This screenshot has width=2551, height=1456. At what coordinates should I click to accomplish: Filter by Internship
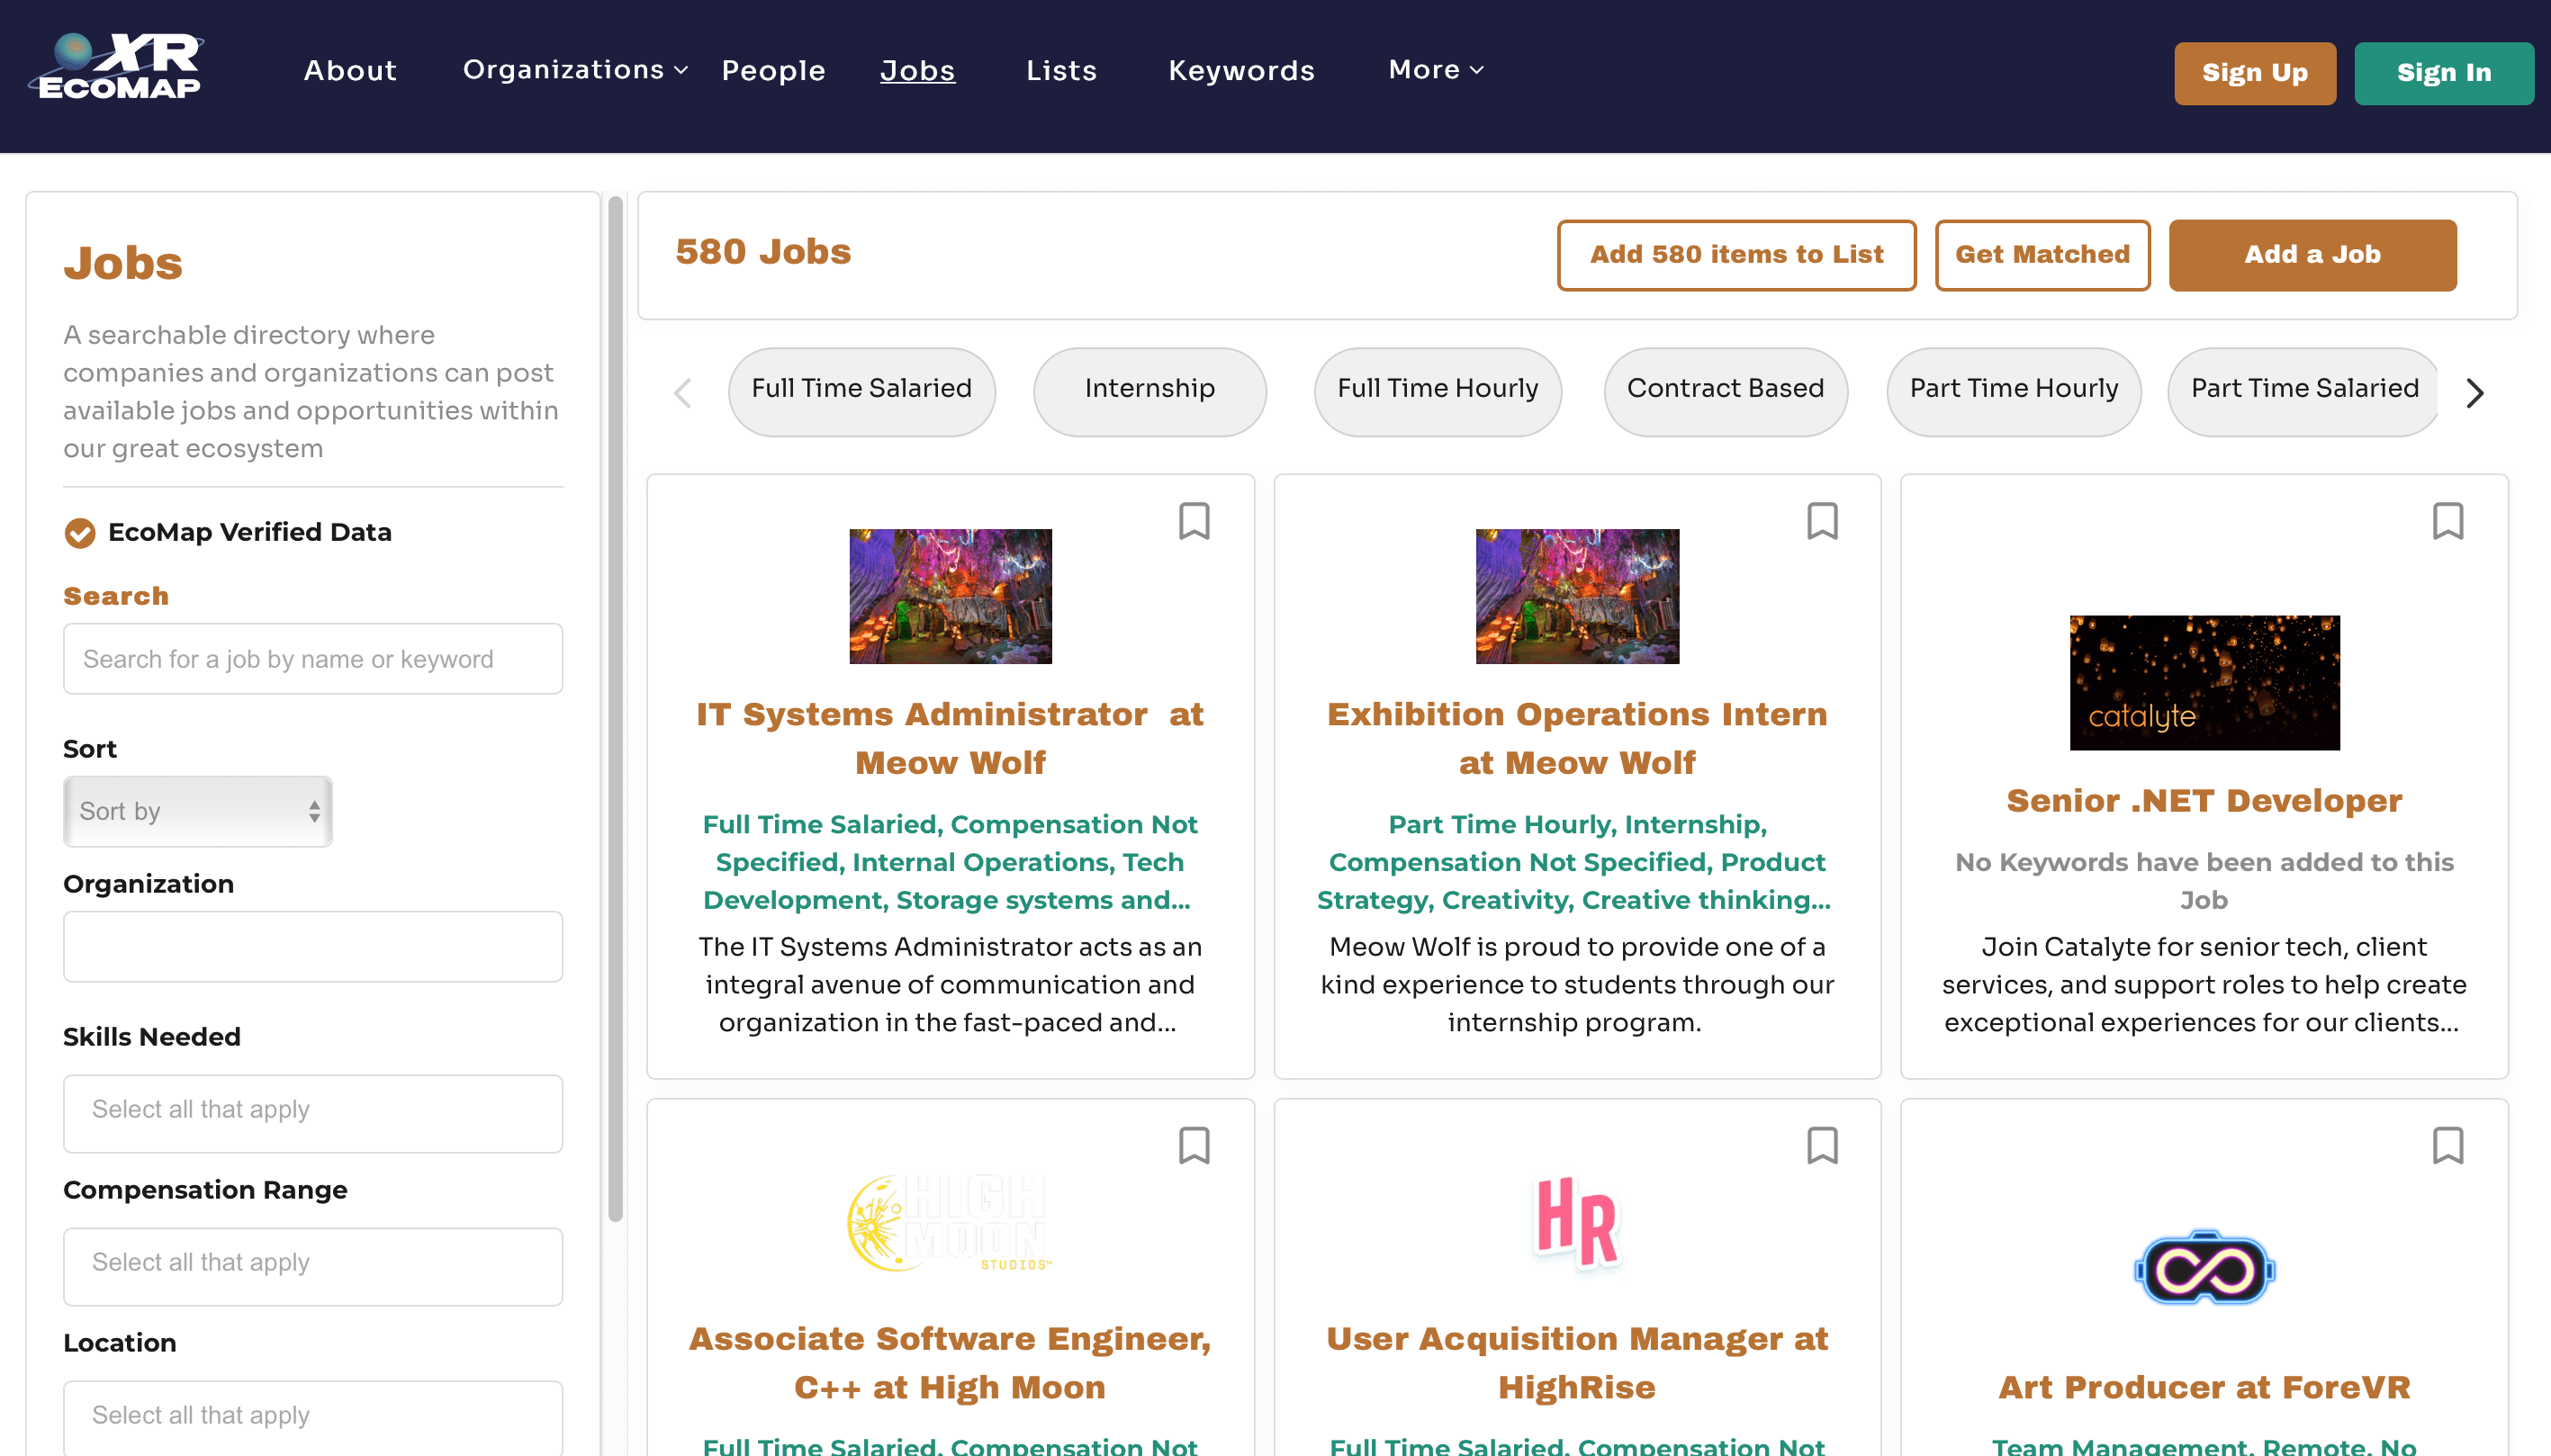pyautogui.click(x=1150, y=391)
